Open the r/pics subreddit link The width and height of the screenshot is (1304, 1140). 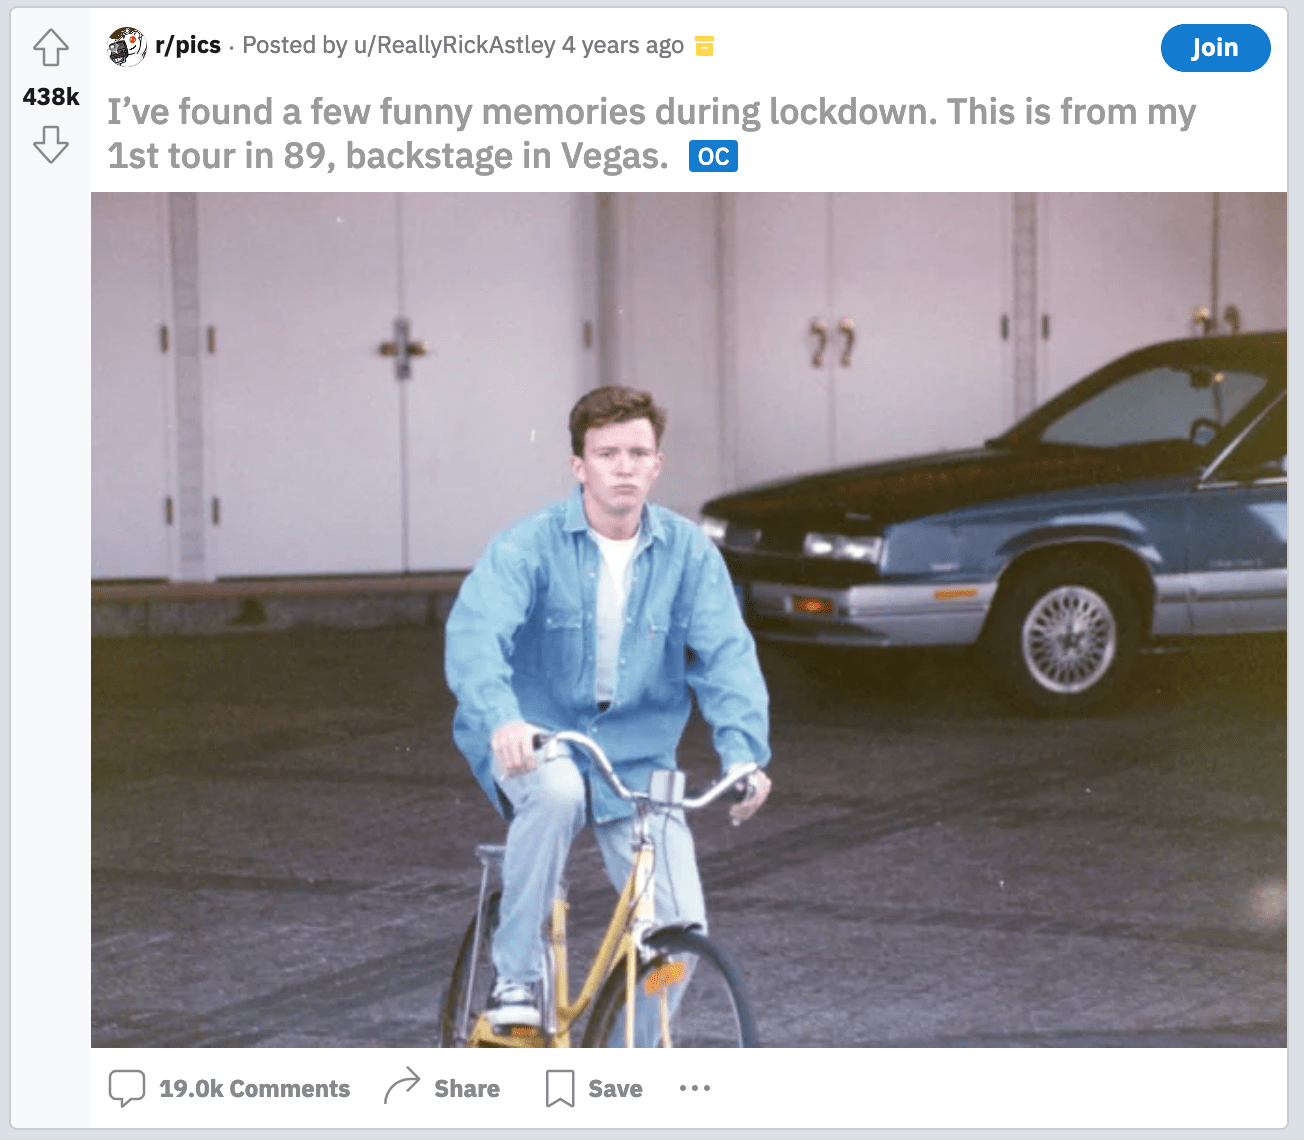click(x=188, y=45)
